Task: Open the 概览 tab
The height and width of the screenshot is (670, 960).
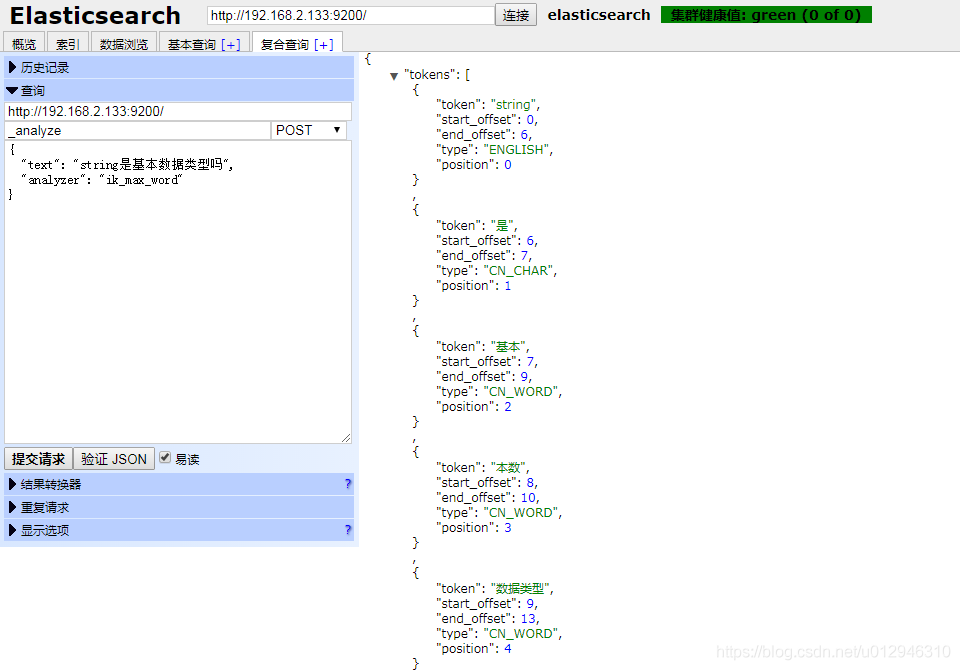Action: click(x=24, y=43)
